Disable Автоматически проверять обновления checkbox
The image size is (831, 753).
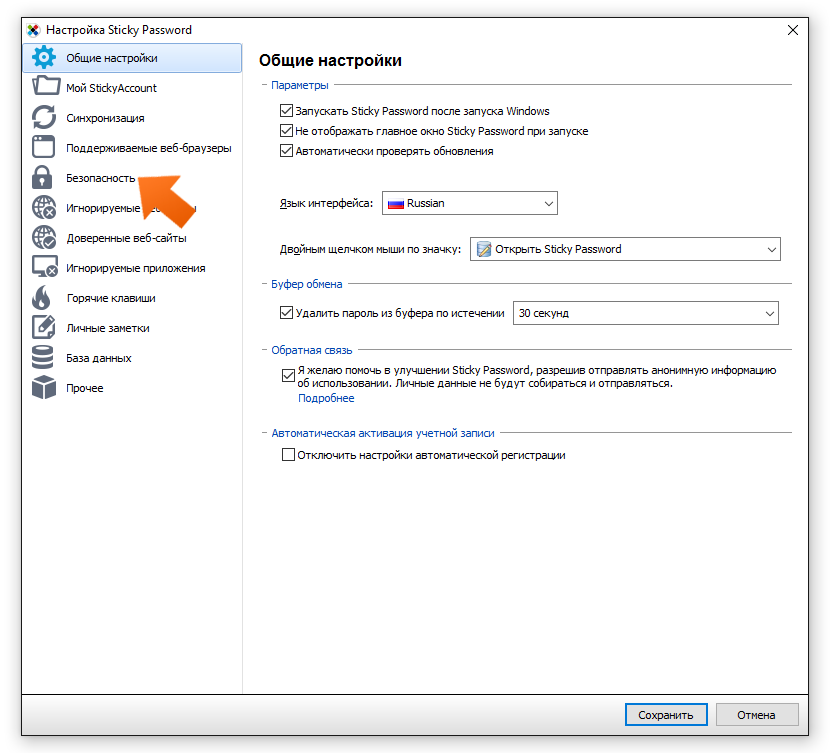[286, 151]
